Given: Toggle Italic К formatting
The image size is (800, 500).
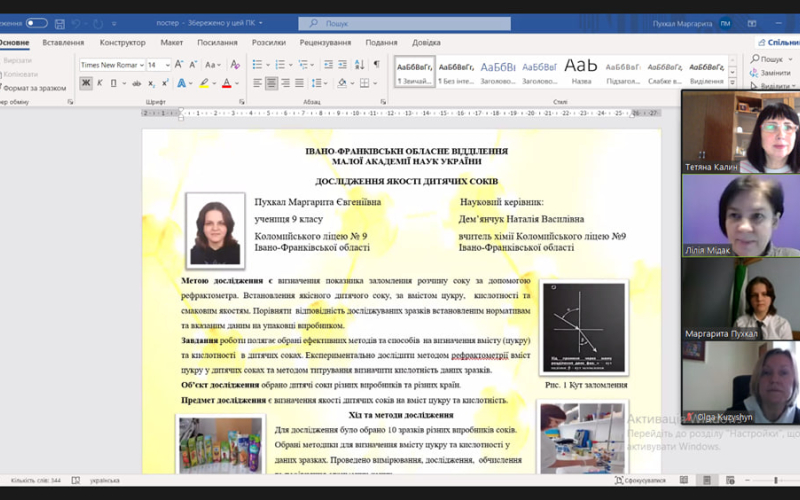Looking at the screenshot, I should pos(99,83).
